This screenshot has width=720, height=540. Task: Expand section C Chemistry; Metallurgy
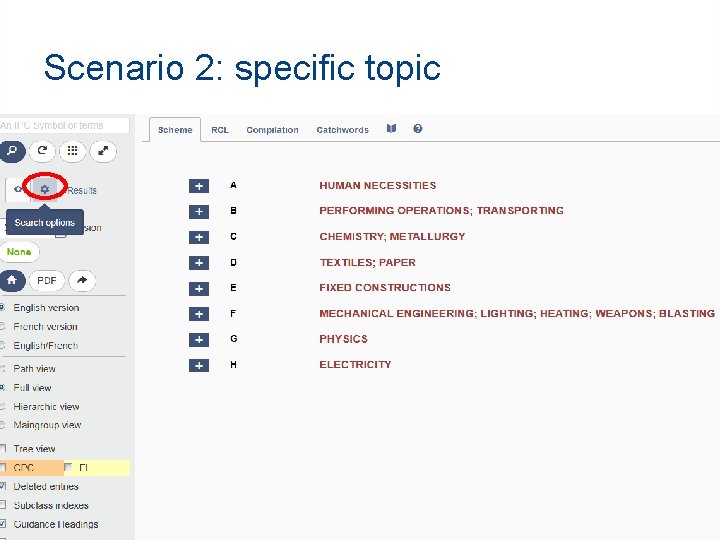click(x=199, y=237)
